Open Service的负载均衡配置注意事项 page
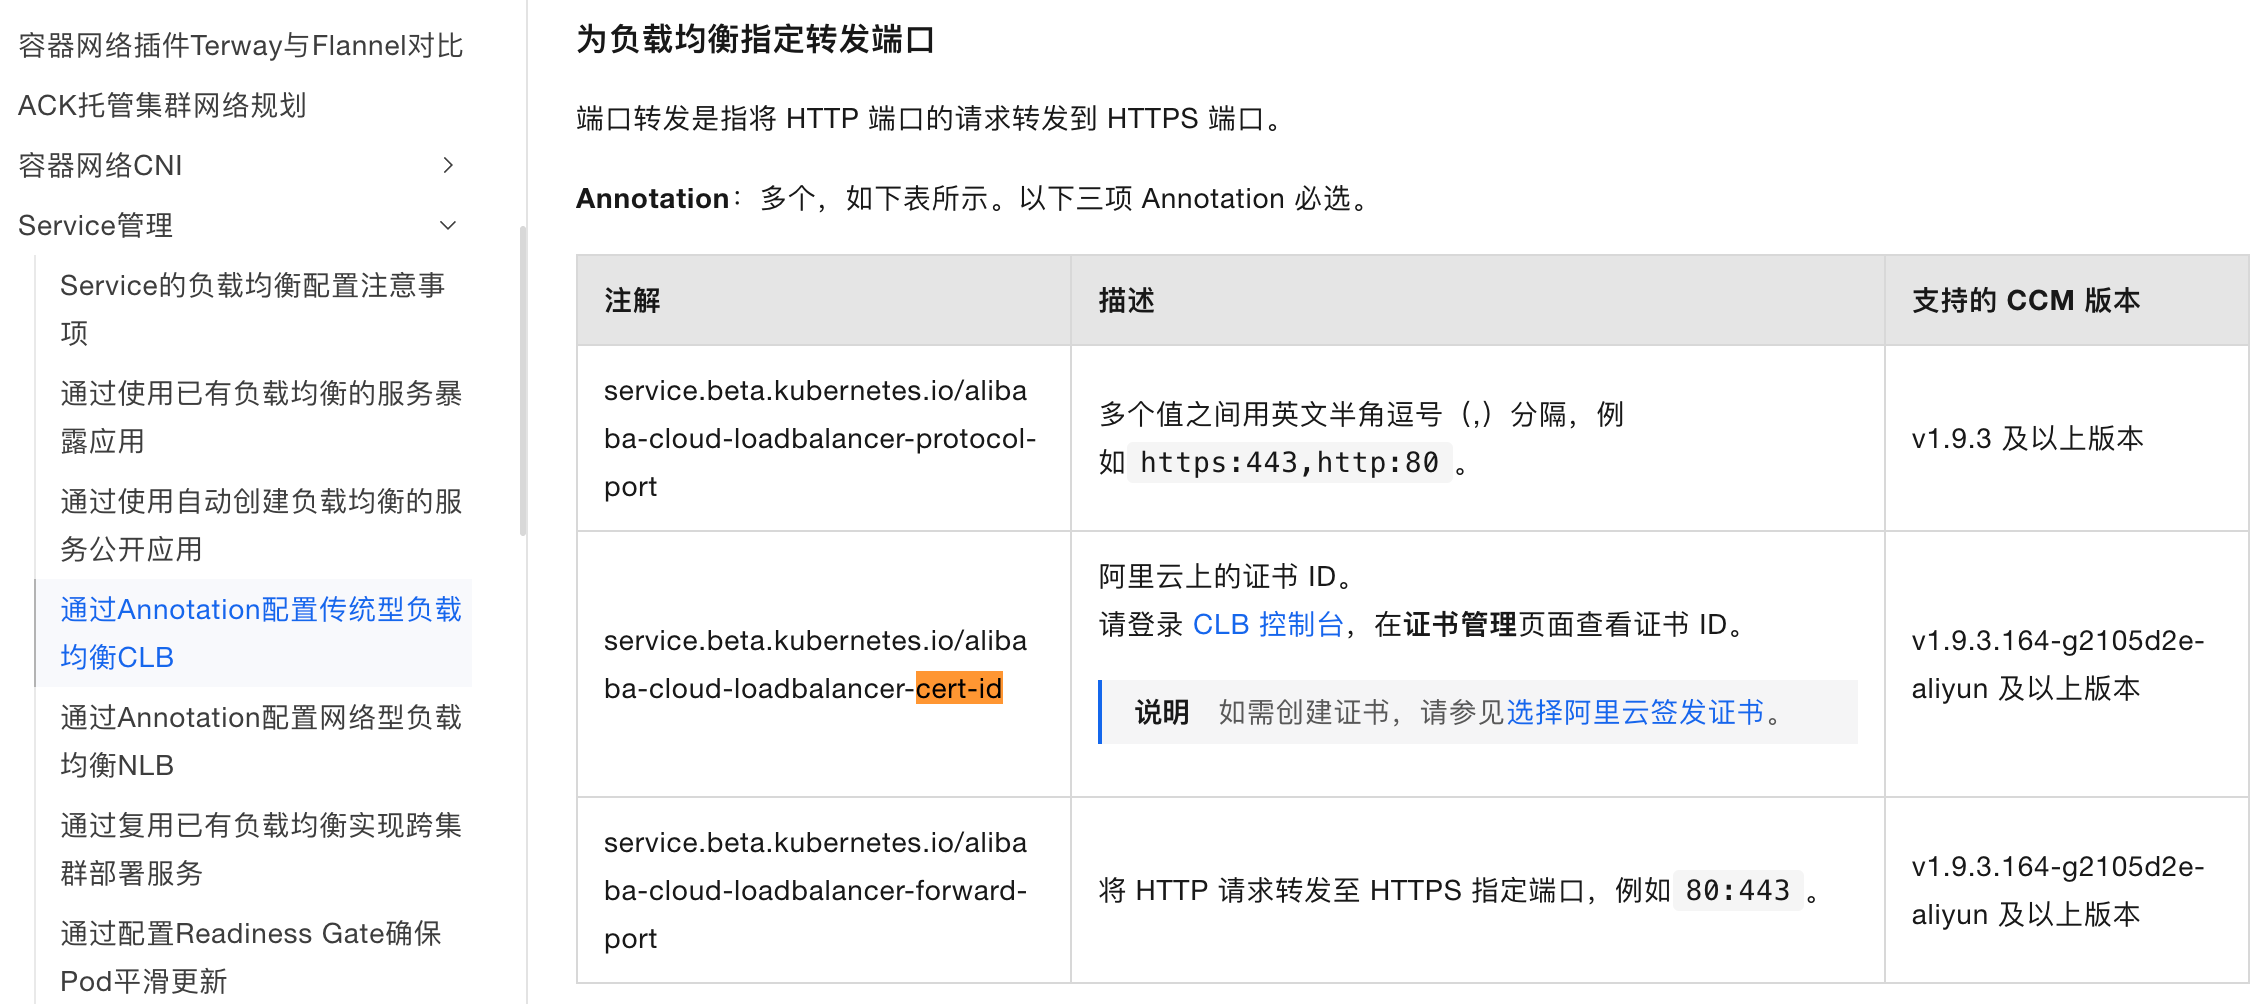The height and width of the screenshot is (1004, 2260). [252, 309]
